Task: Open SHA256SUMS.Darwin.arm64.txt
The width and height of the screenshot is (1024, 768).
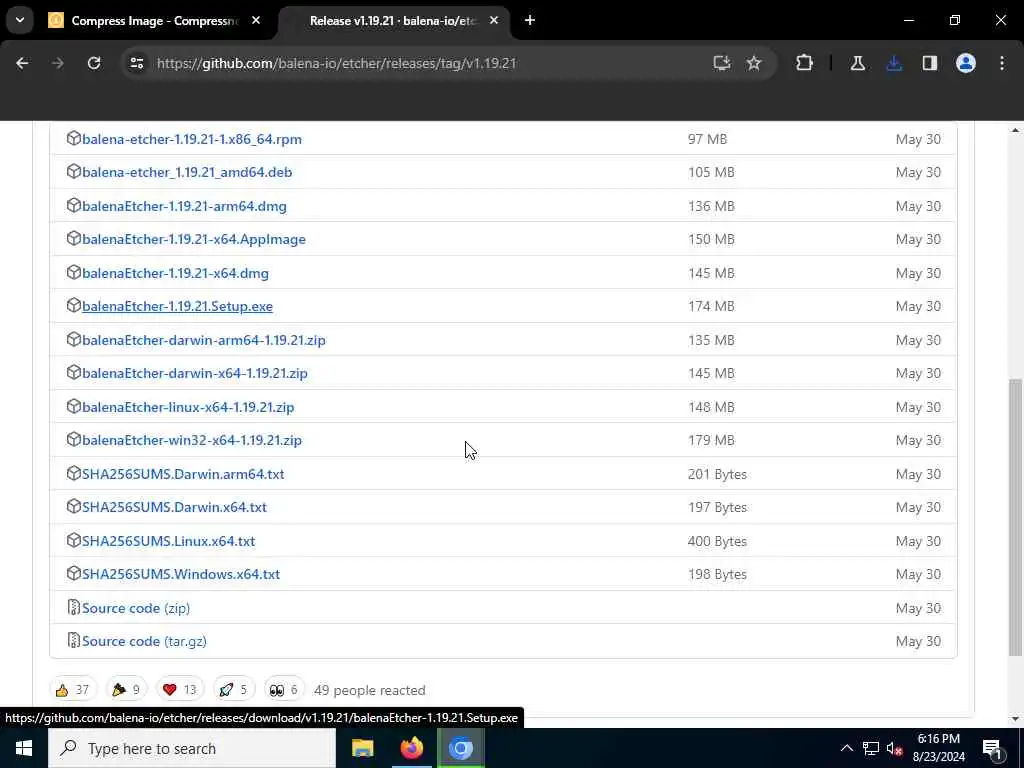Action: click(x=183, y=474)
